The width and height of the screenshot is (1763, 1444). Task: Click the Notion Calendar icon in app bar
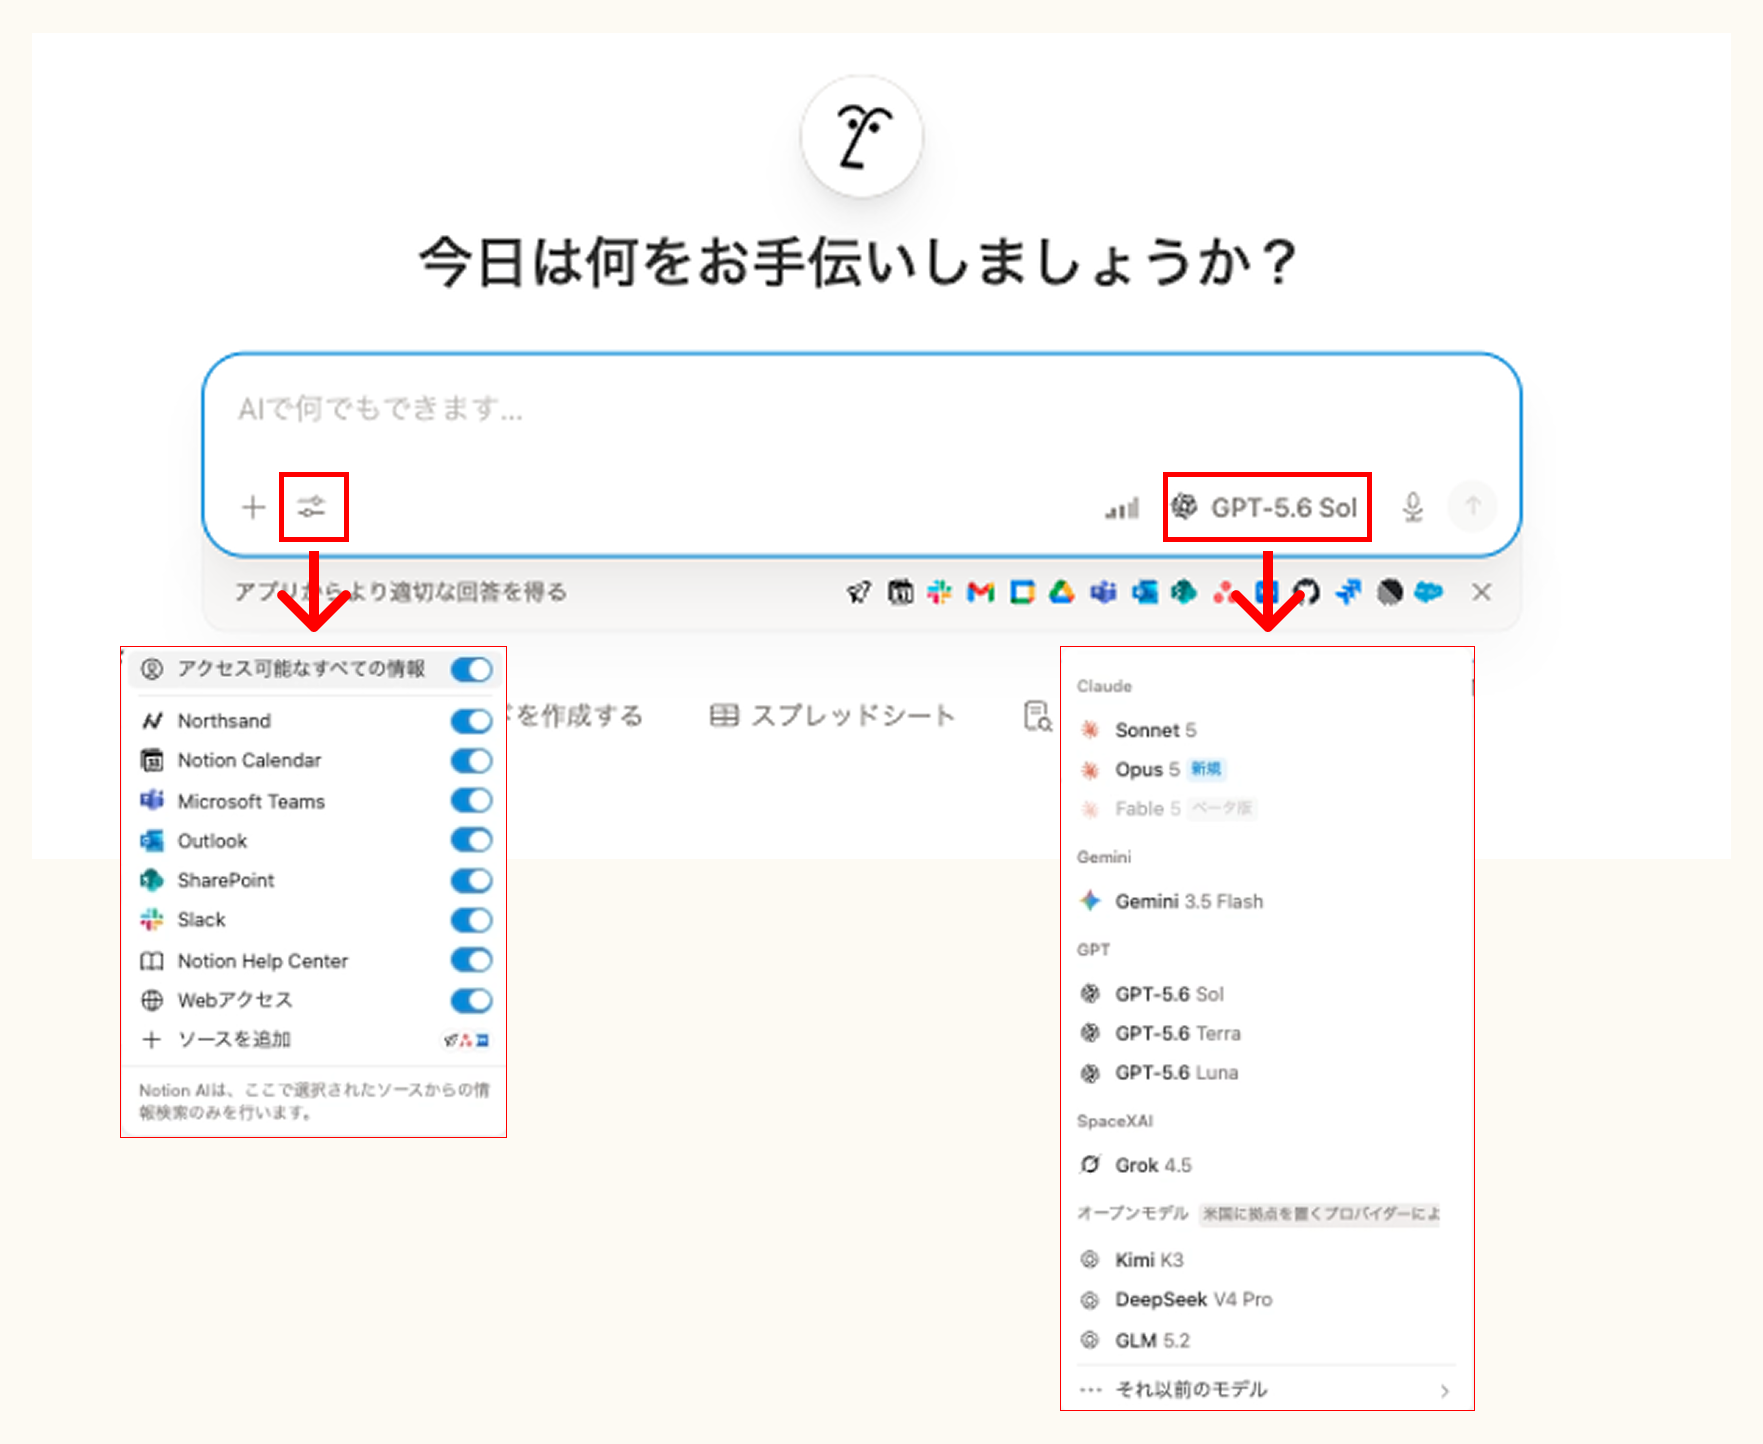[900, 592]
